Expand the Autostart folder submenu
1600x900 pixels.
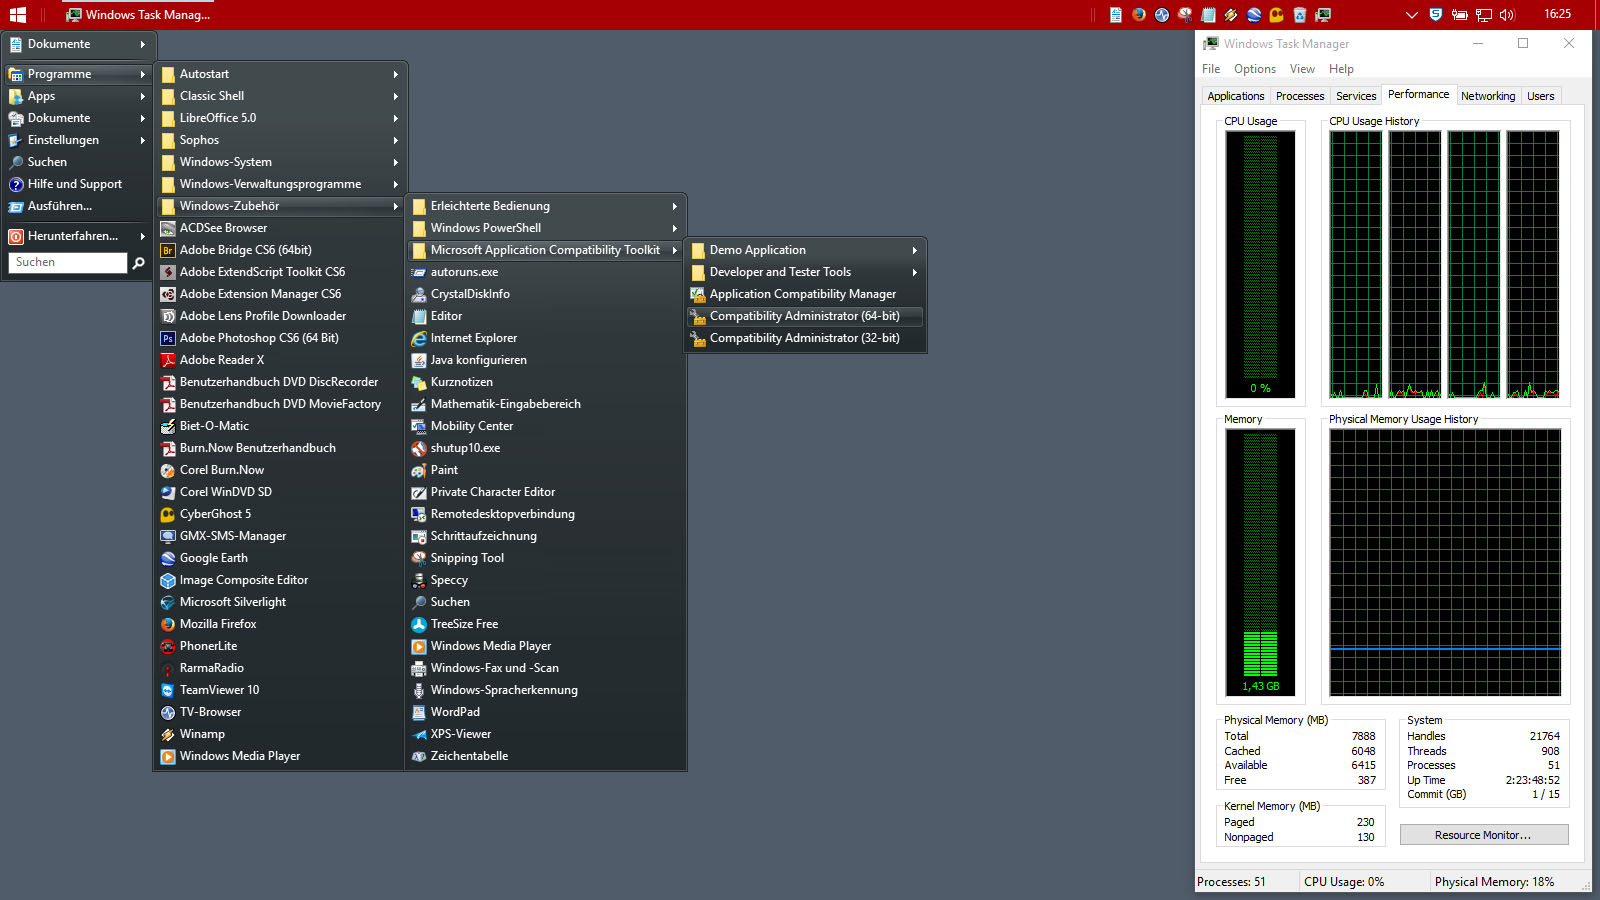[x=280, y=74]
